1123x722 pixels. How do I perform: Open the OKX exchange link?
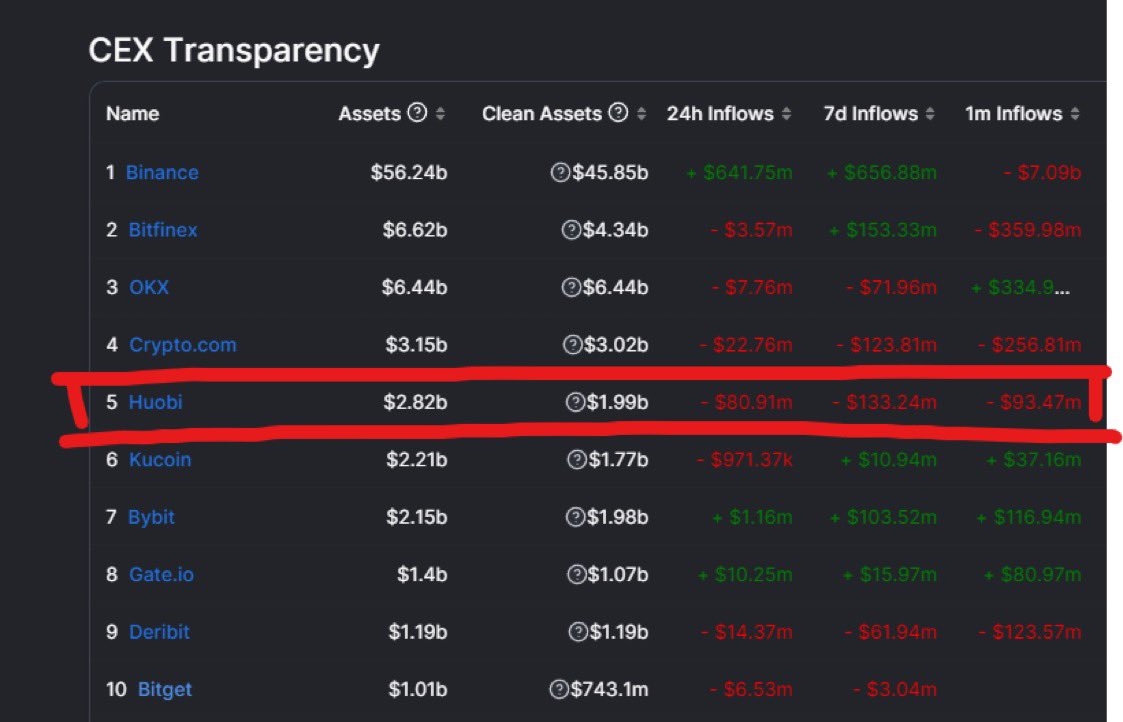(x=149, y=287)
